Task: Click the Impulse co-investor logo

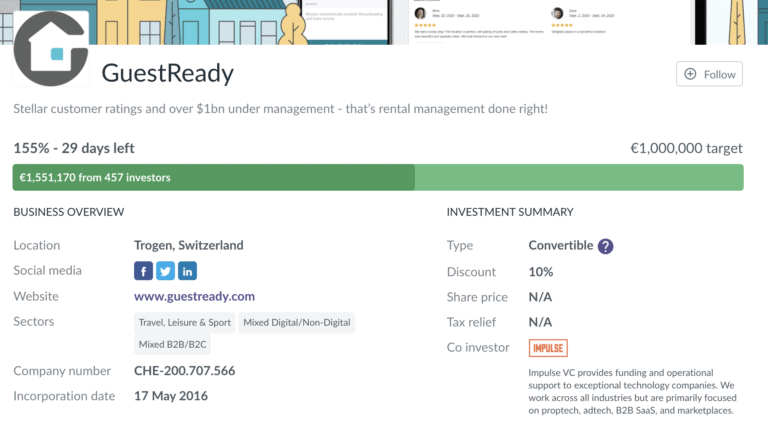Action: coord(548,348)
